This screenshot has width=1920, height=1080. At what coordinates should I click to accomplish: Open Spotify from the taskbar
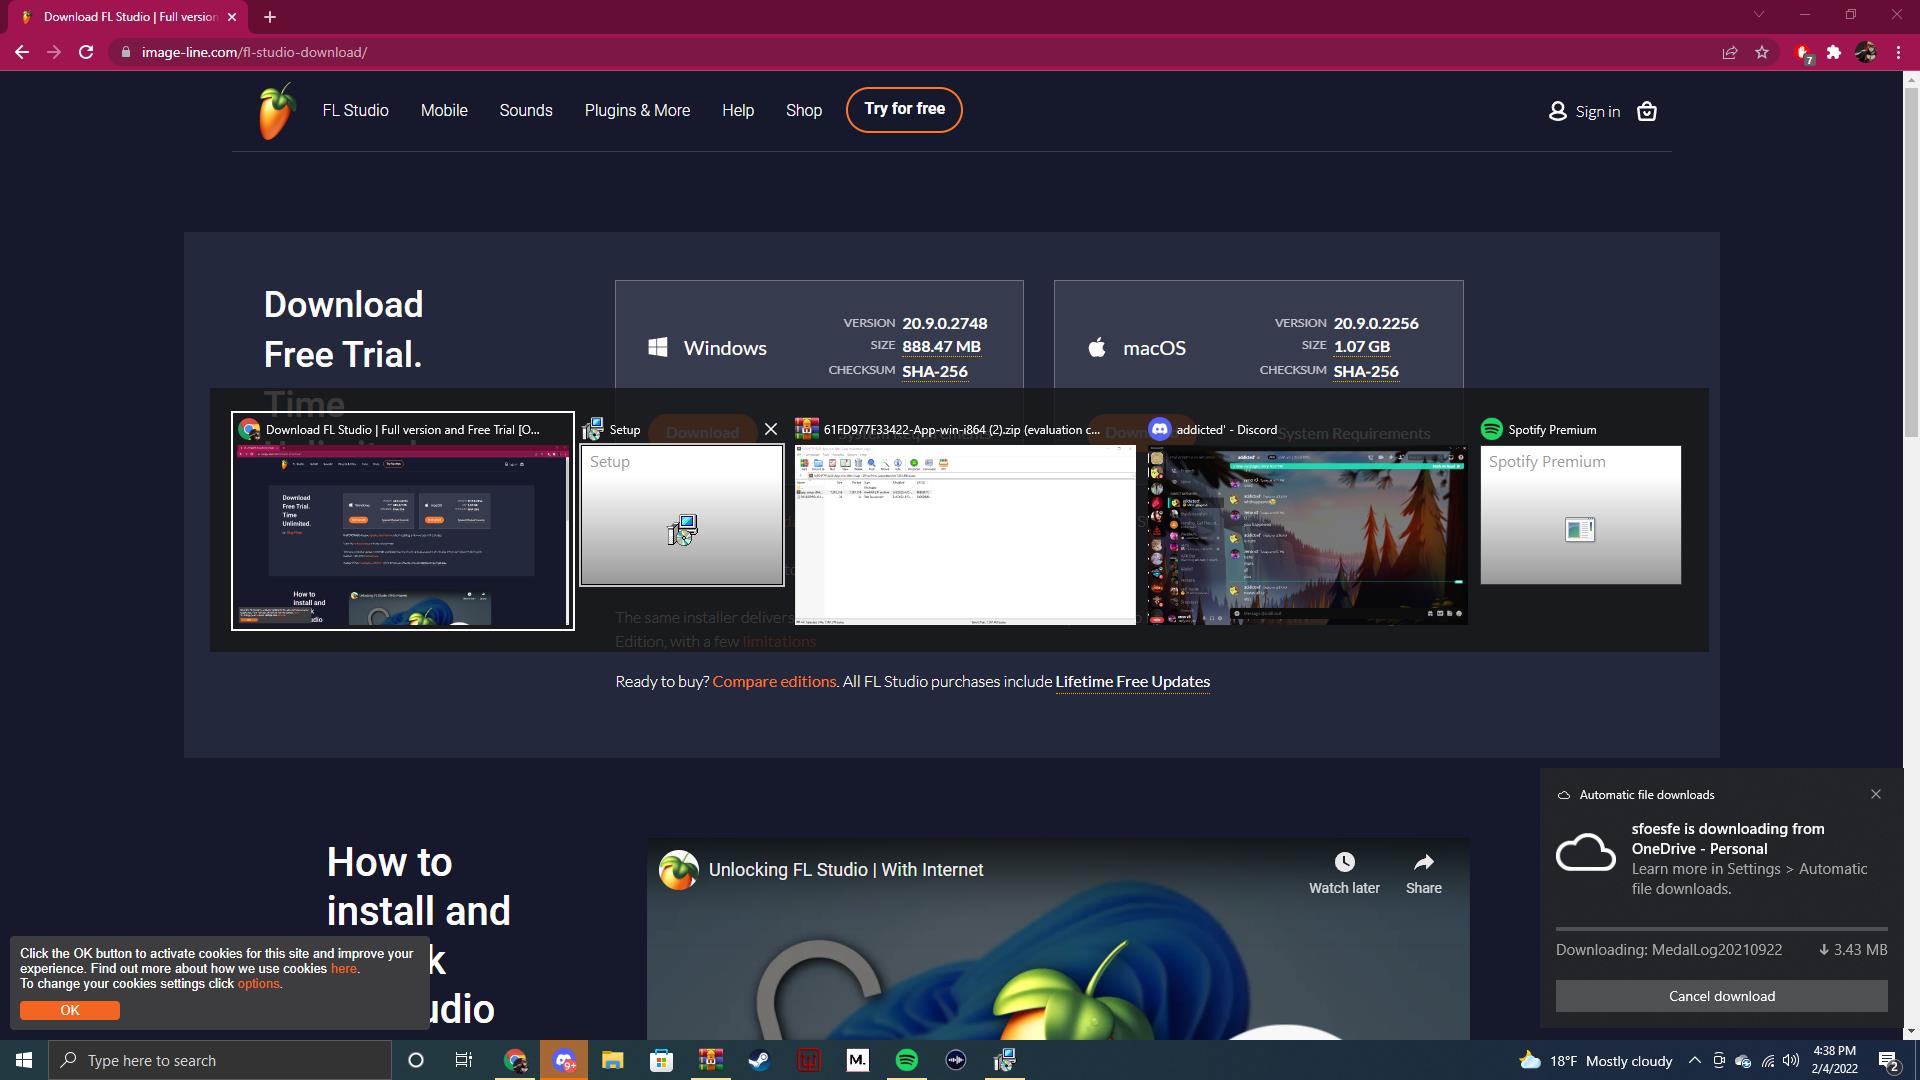click(906, 1060)
